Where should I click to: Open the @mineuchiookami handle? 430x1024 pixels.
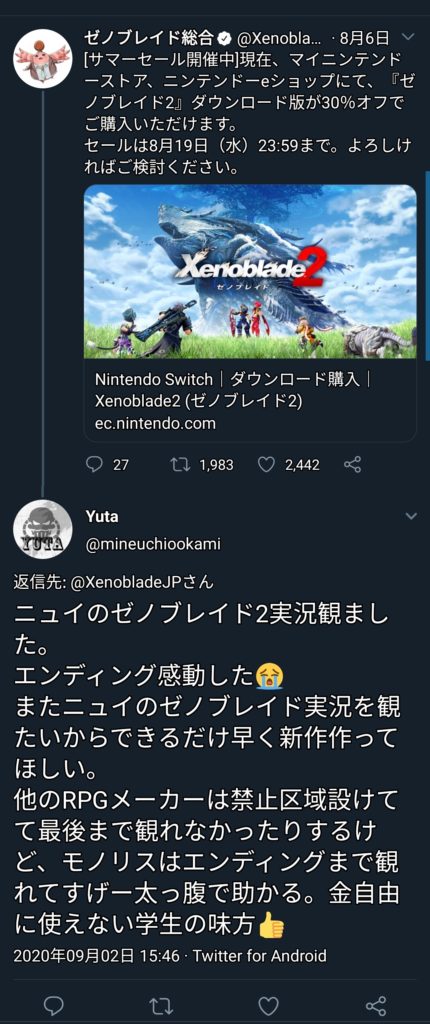click(x=153, y=544)
